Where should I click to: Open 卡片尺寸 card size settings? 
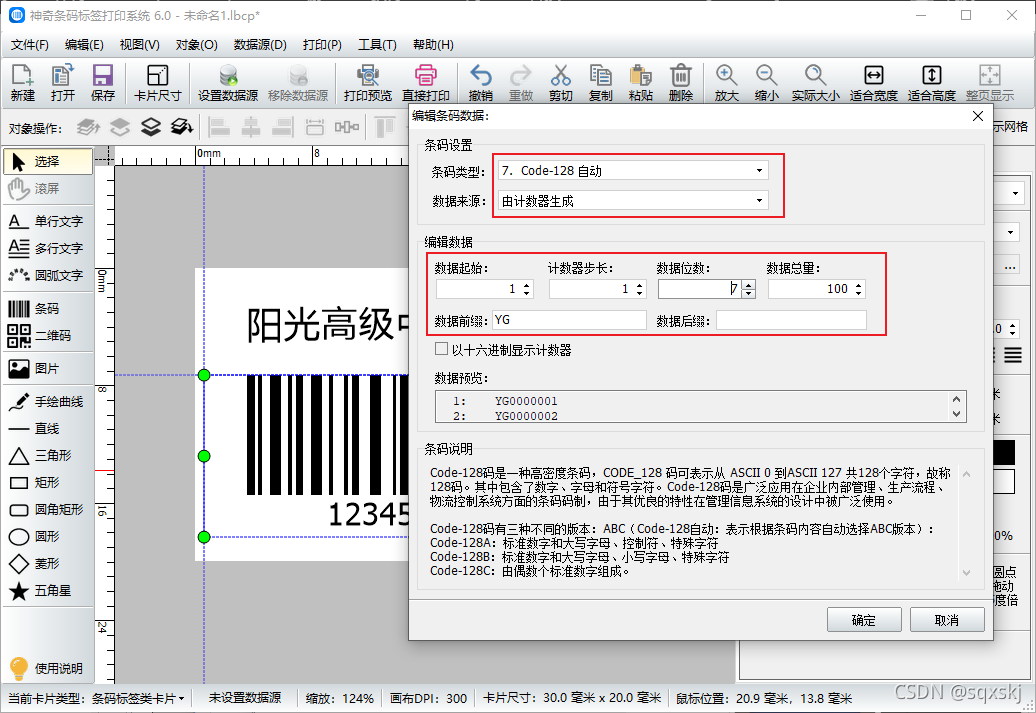coord(157,83)
